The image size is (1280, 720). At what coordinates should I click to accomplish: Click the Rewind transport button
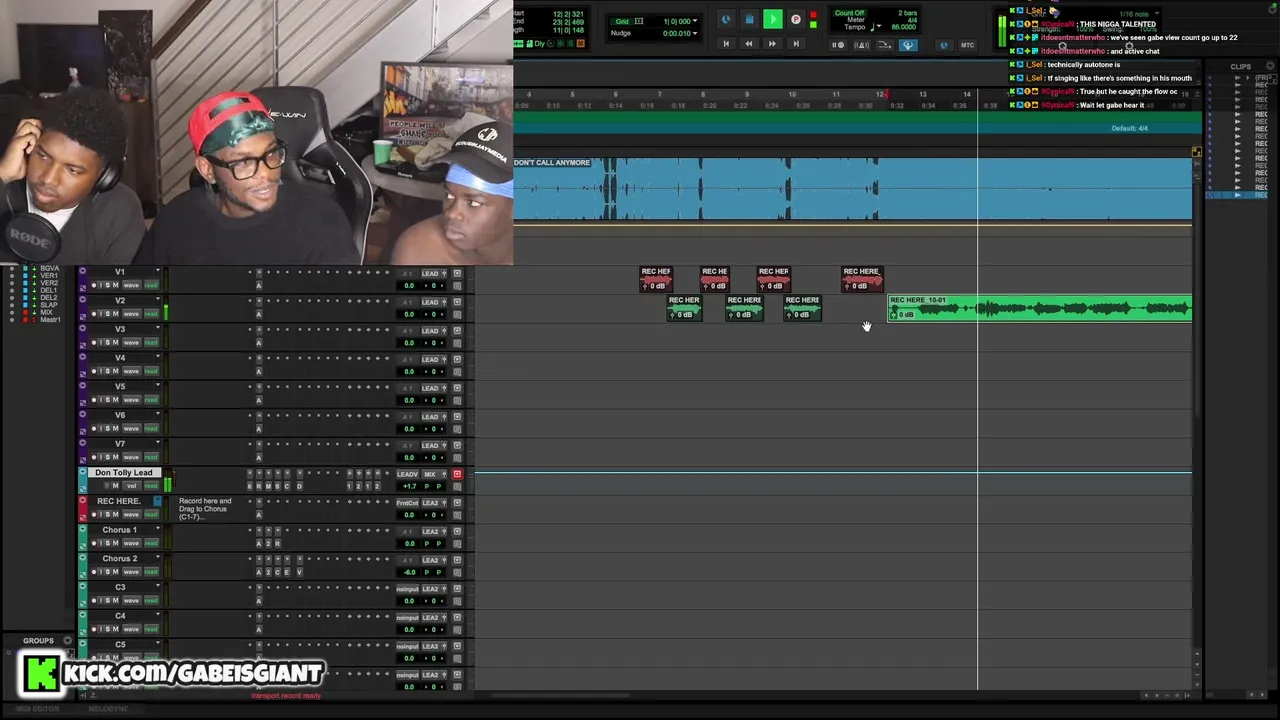[749, 44]
